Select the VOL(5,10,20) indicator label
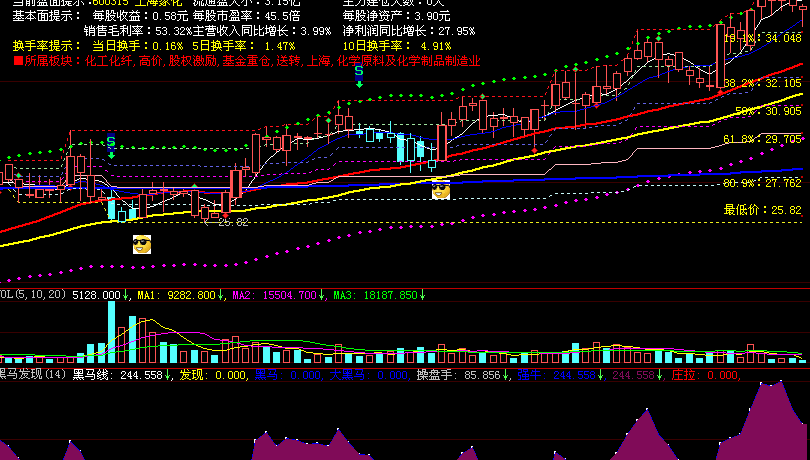 [x=33, y=295]
